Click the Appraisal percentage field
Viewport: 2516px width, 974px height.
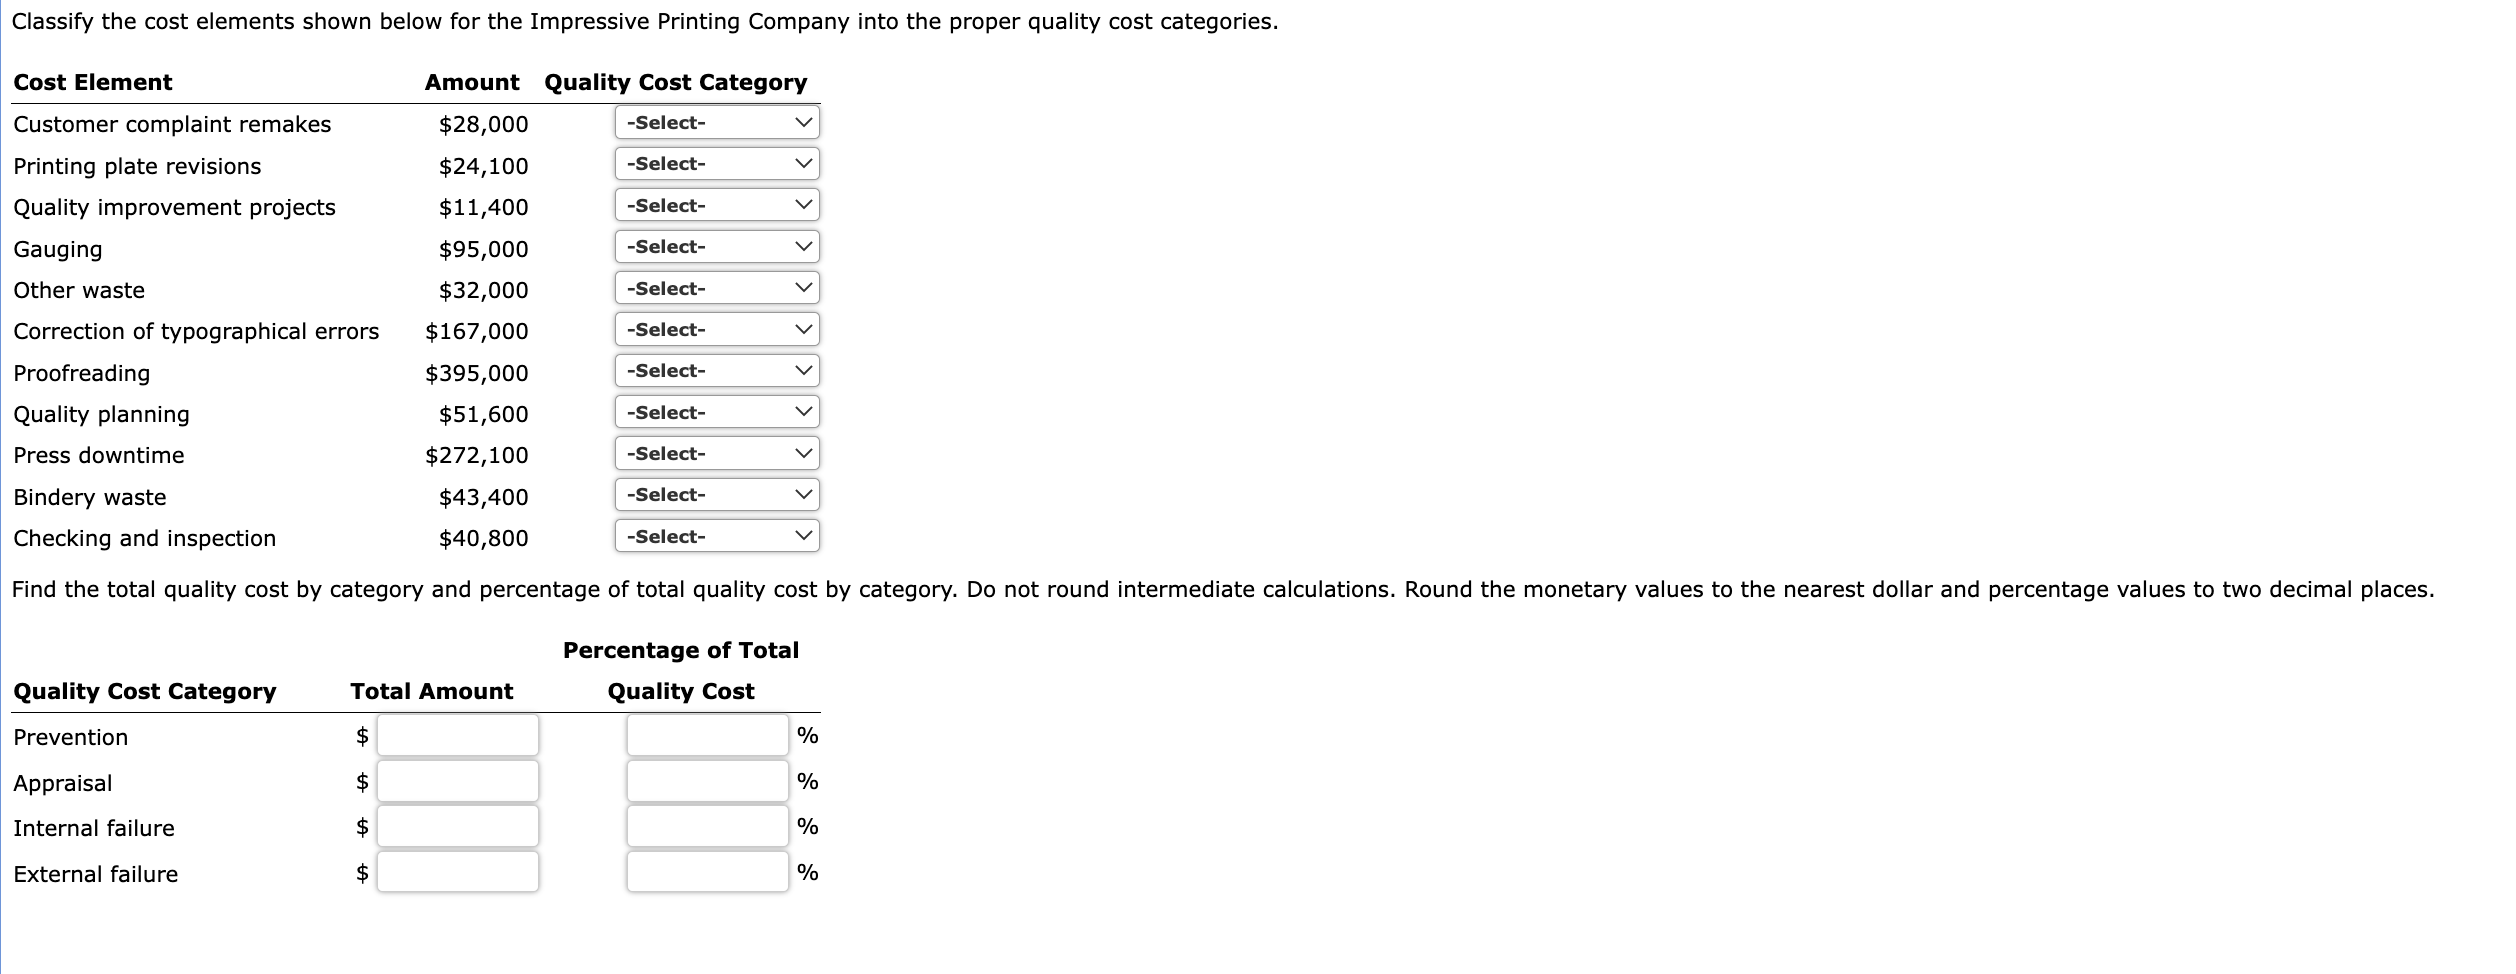click(x=706, y=781)
